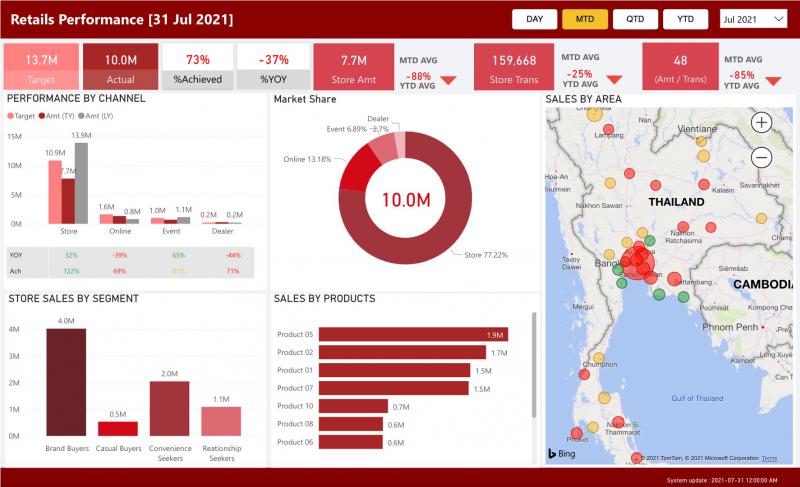The image size is (800, 487).
Task: Select the MTD period button
Action: point(585,19)
